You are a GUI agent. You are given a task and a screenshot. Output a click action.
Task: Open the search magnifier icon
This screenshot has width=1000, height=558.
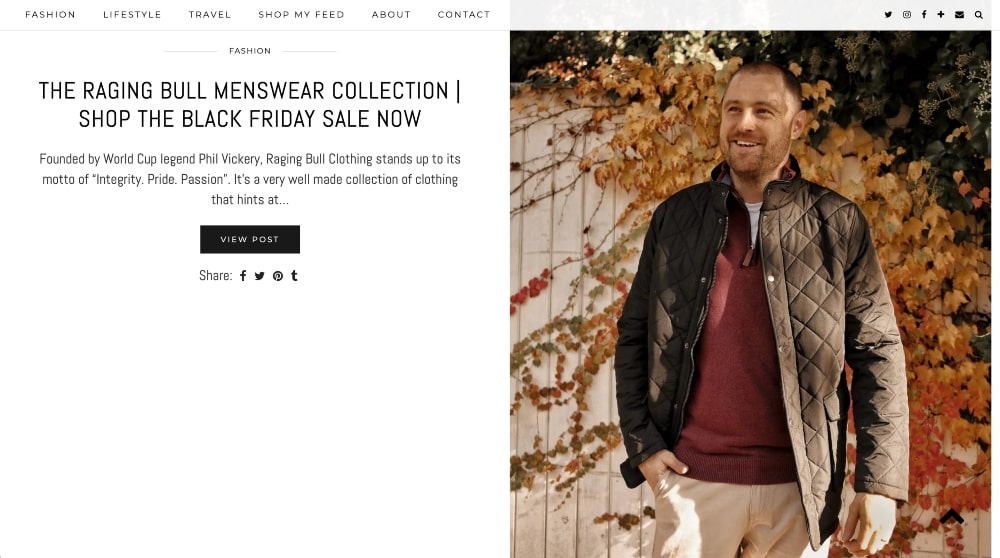(x=979, y=15)
